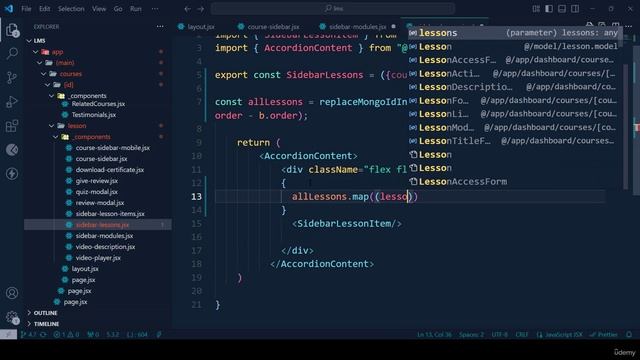Open Explorer views and more actions menu

pos(160,27)
